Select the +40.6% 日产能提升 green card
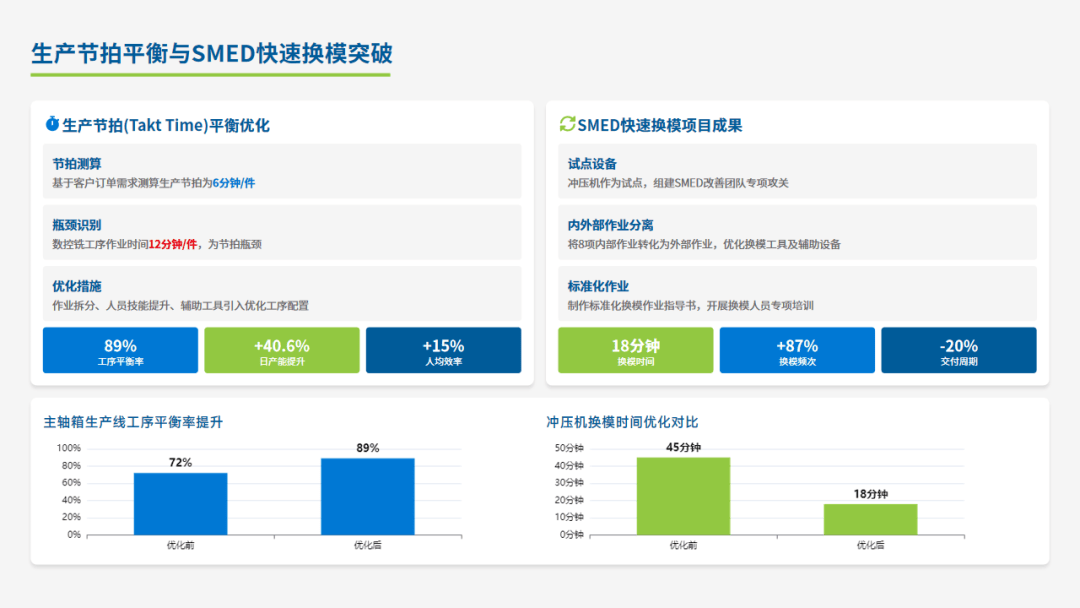 281,350
